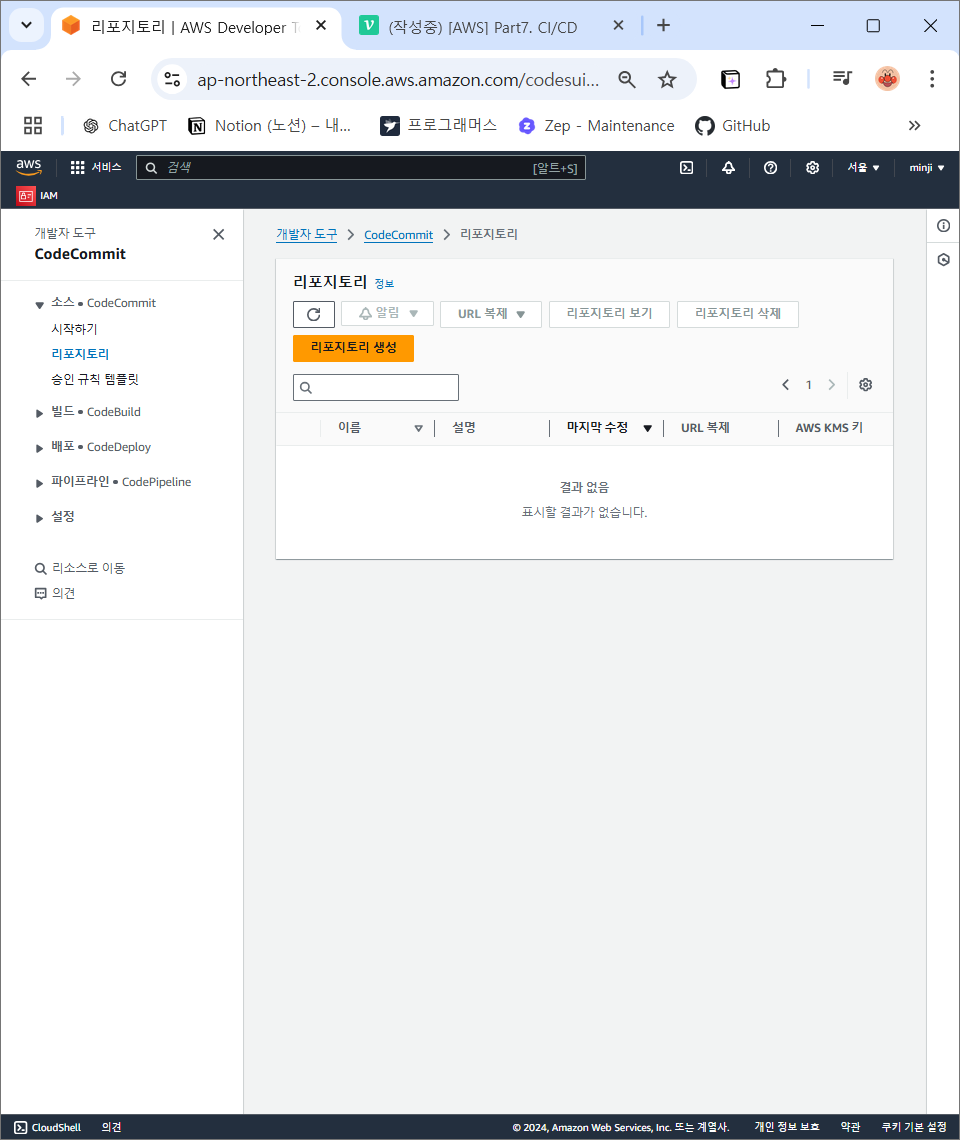Image resolution: width=960 pixels, height=1140 pixels.
Task: Reload the browser page
Action: [119, 79]
